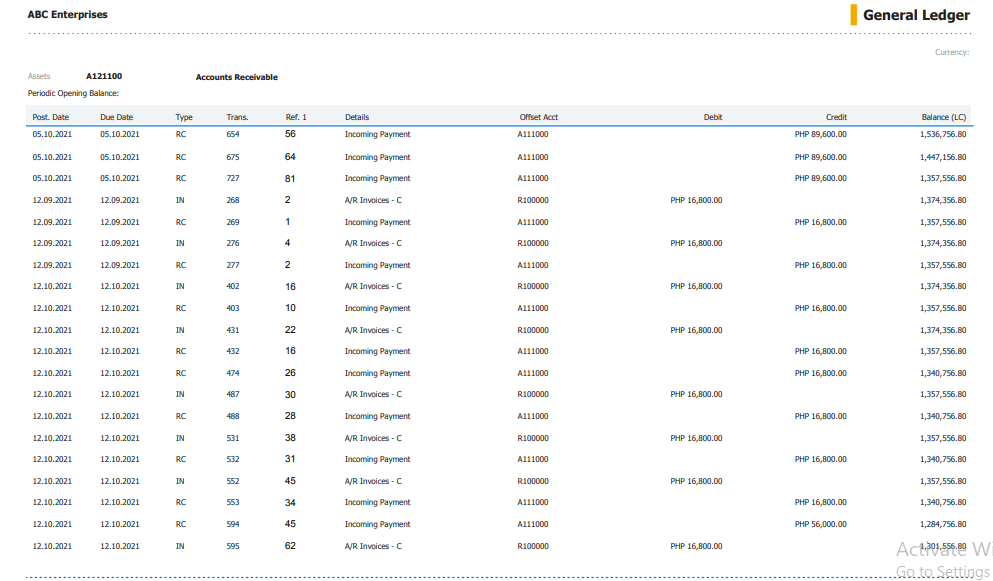Image resolution: width=993 pixels, height=581 pixels.
Task: Click the Periodic Opening Balance label
Action: pos(73,93)
